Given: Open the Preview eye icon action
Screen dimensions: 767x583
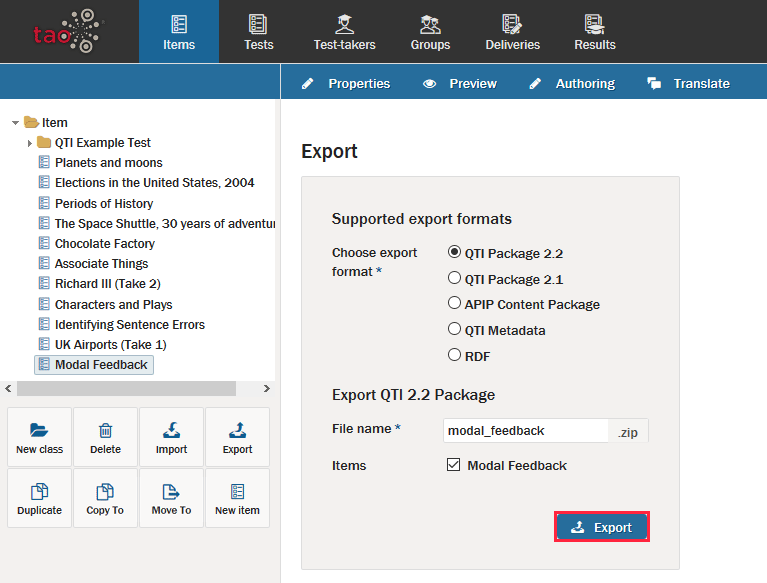Looking at the screenshot, I should (x=430, y=84).
